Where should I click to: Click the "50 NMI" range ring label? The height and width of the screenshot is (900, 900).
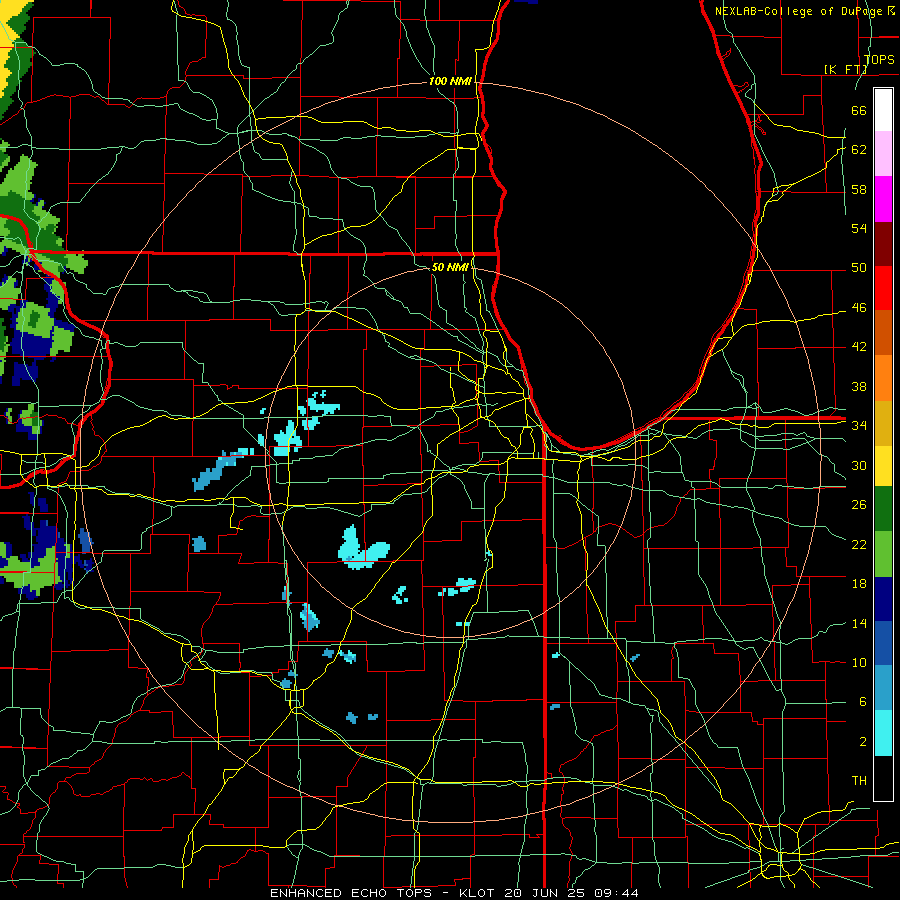click(x=450, y=267)
